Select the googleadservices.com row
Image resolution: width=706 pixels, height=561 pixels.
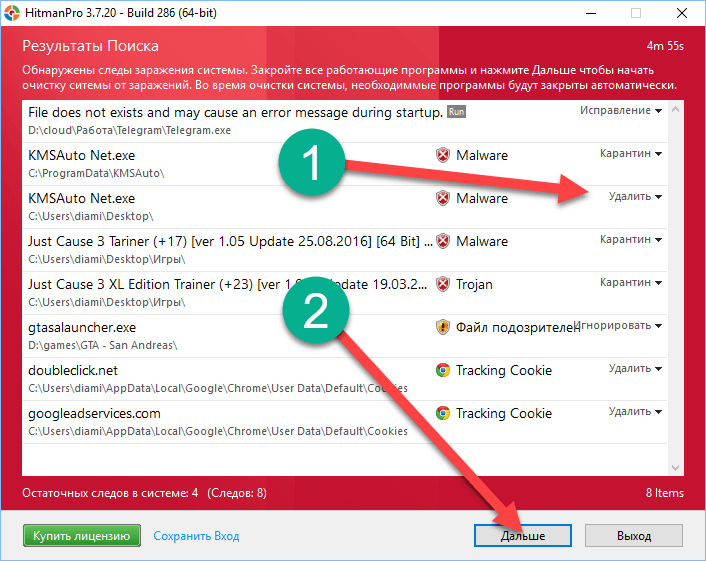(344, 422)
